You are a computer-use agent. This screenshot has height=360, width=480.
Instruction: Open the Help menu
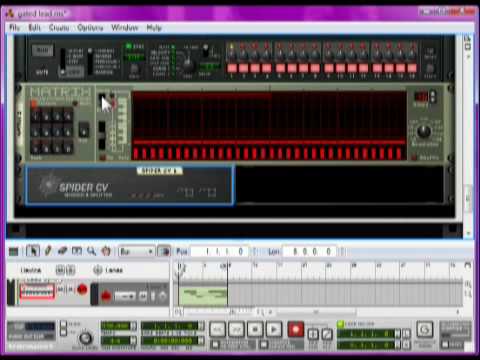[154, 28]
